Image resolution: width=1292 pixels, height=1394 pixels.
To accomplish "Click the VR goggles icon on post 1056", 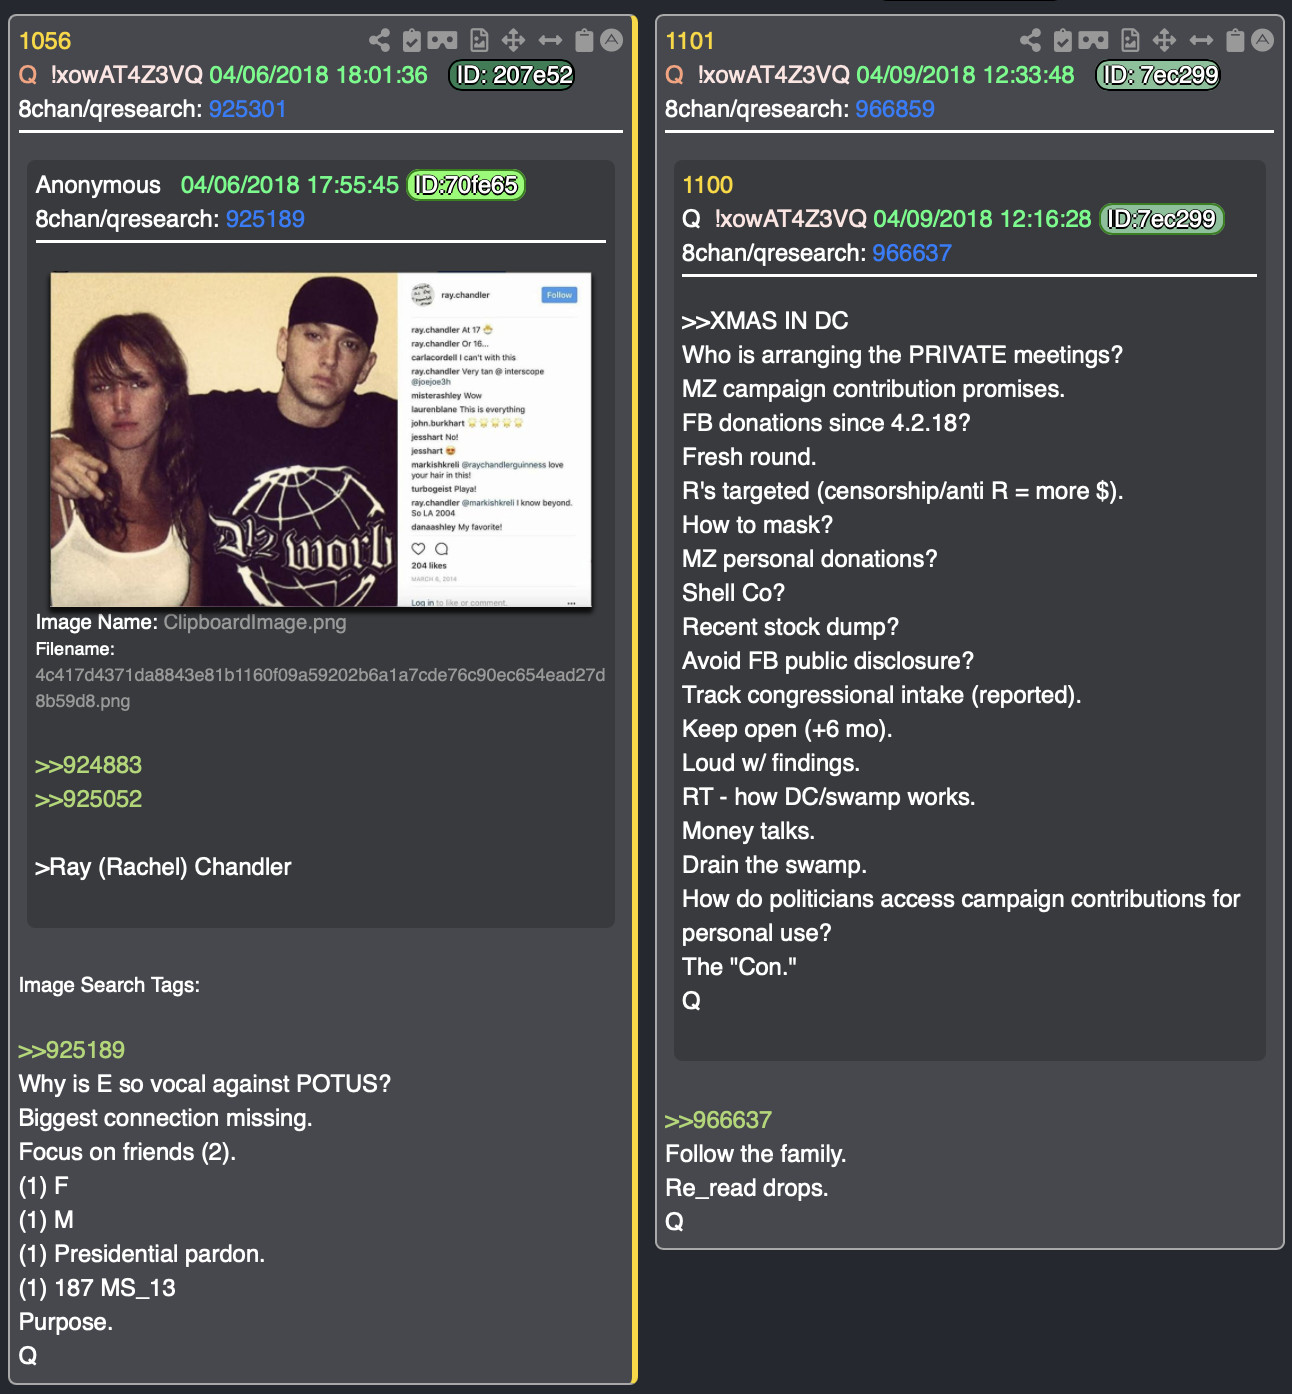I will tap(442, 40).
